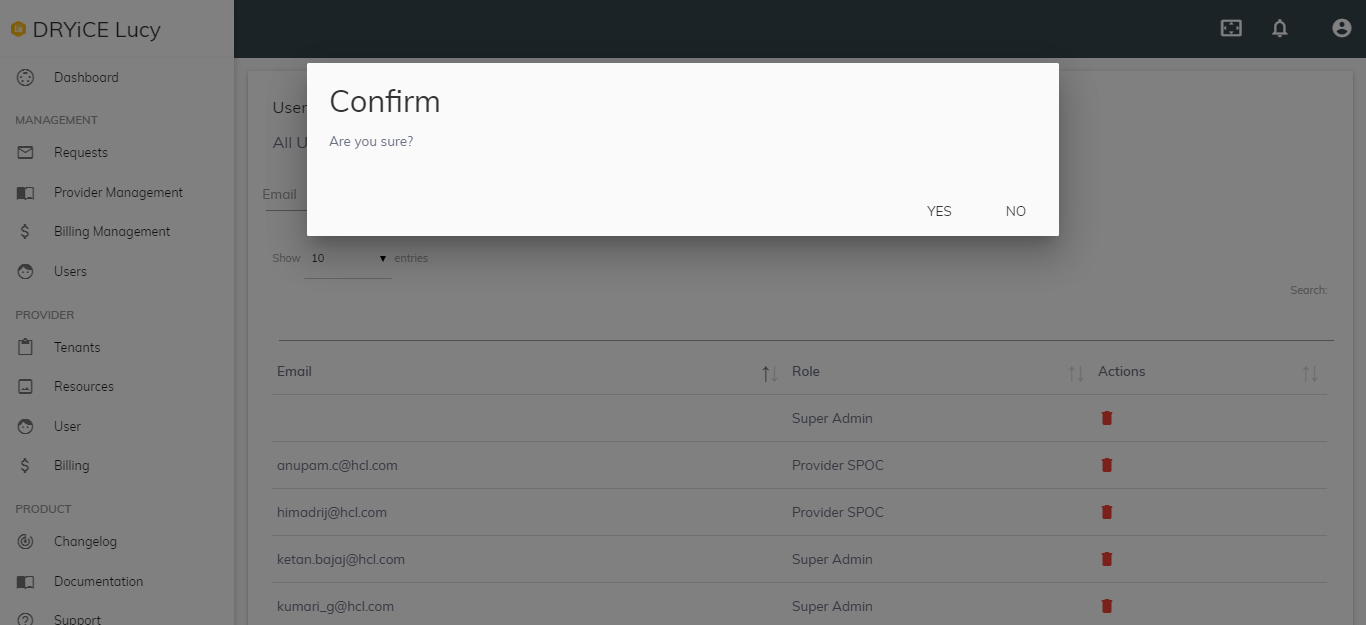
Task: Open the notifications bell
Action: (1279, 28)
